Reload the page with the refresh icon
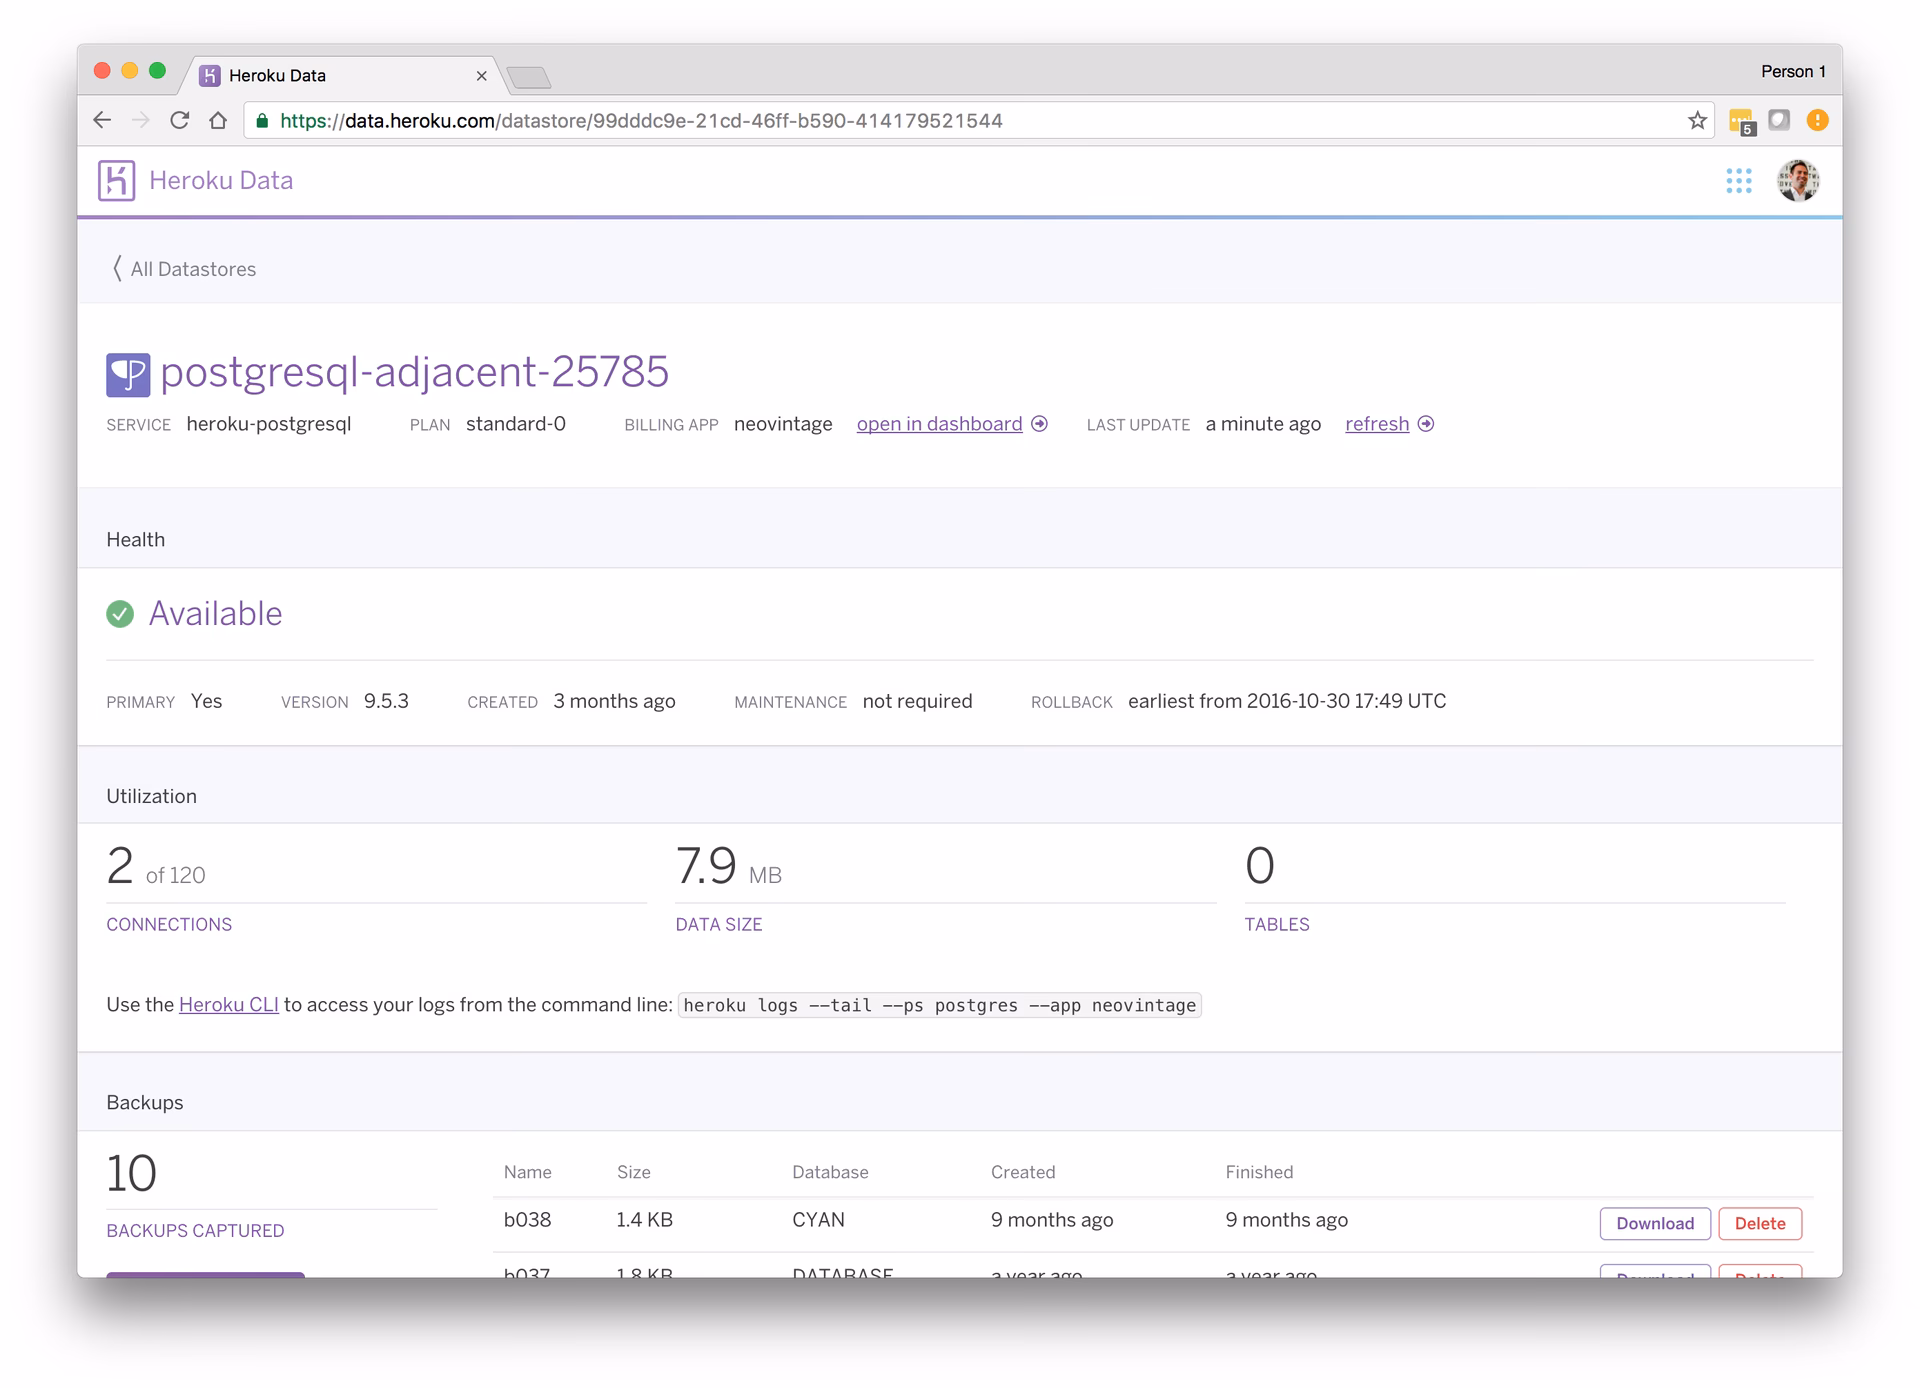Image resolution: width=1920 pixels, height=1388 pixels. pos(180,121)
